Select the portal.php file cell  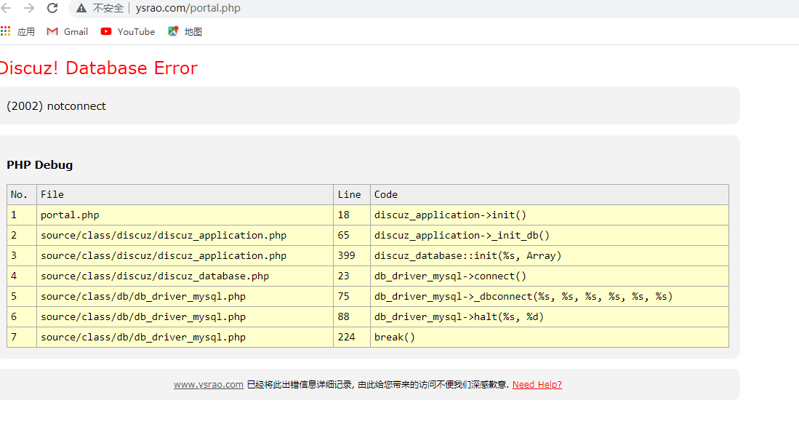tap(185, 215)
